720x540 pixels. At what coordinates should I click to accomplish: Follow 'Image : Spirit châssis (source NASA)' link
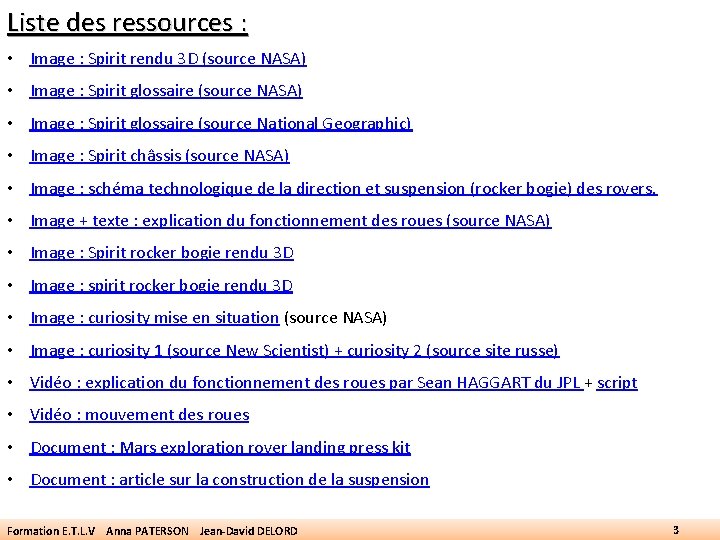[159, 156]
